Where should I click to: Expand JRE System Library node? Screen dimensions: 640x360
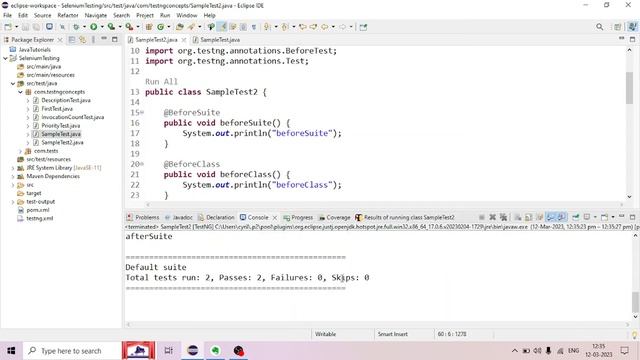click(13, 168)
